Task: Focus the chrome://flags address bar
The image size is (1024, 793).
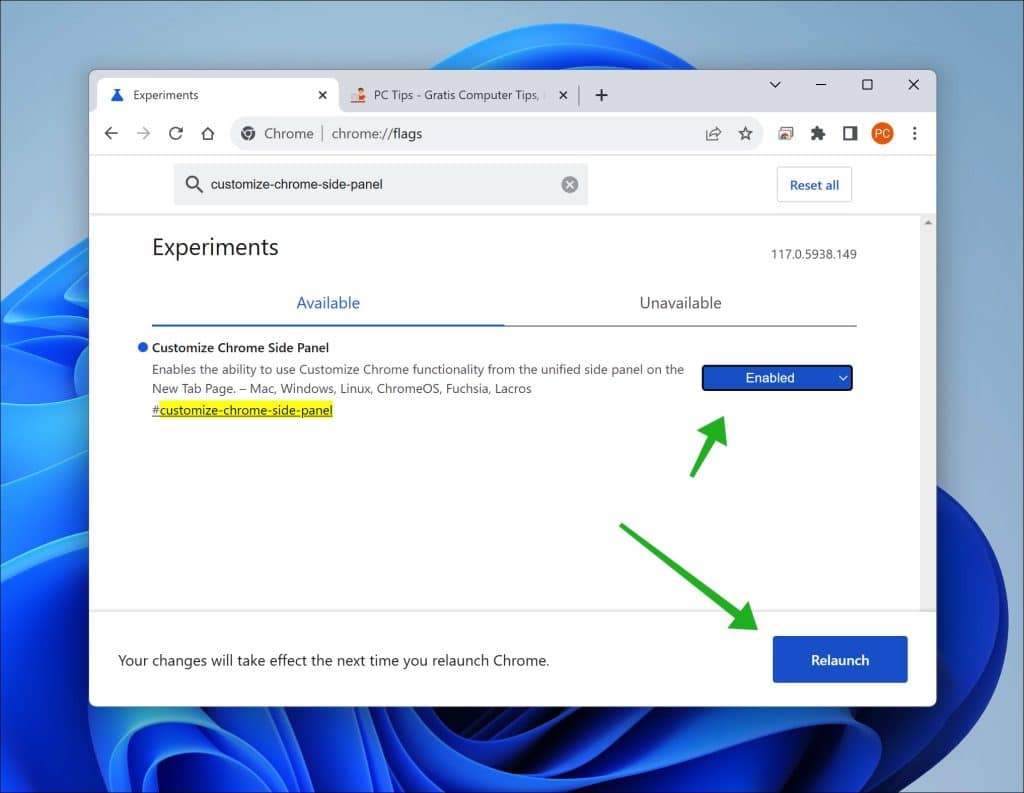Action: coord(496,134)
